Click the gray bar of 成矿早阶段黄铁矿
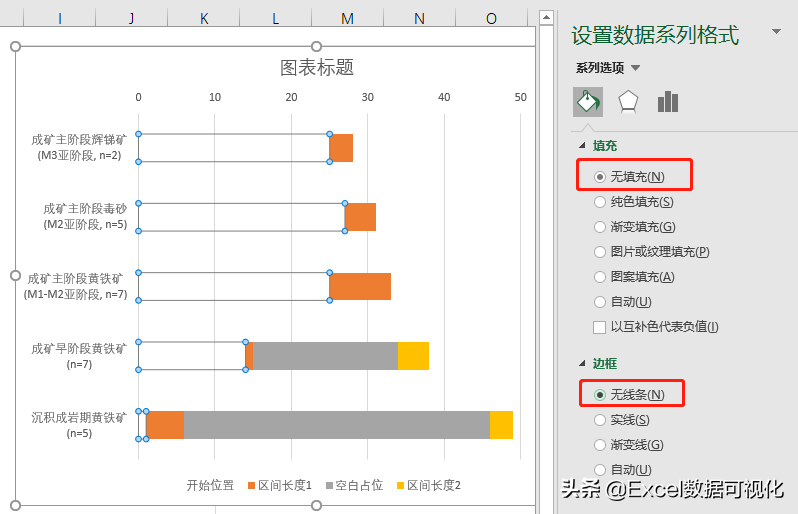This screenshot has height=514, width=798. (326, 356)
